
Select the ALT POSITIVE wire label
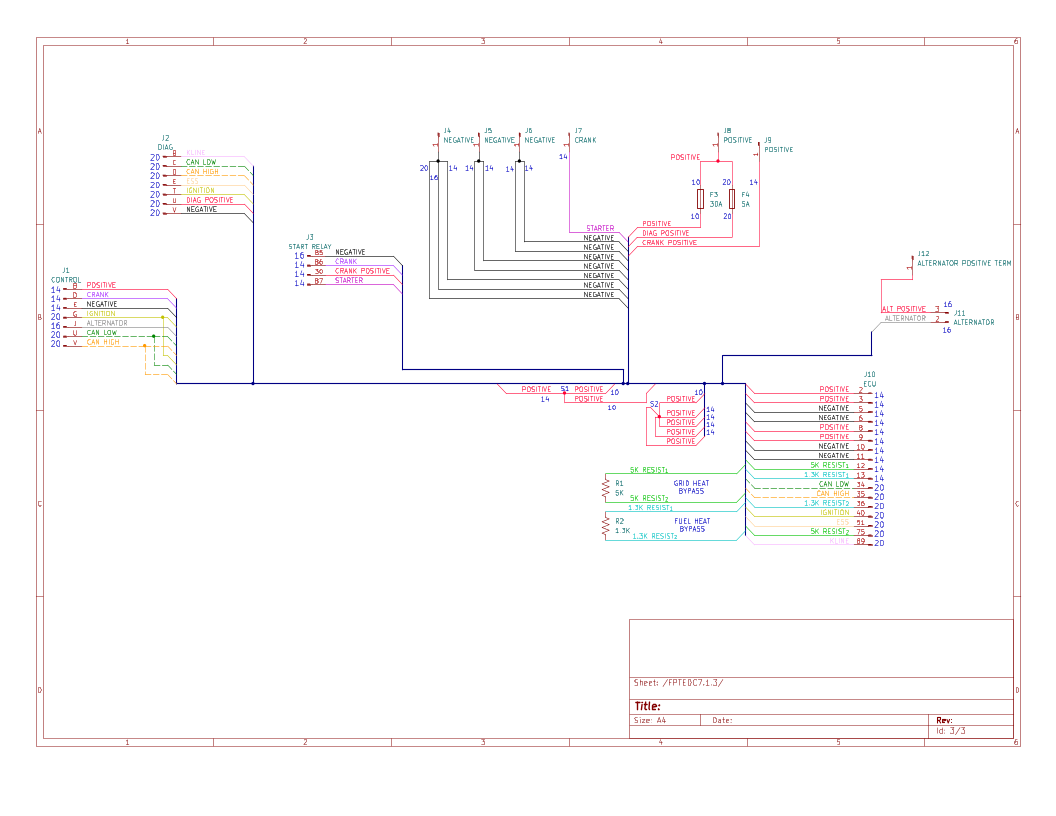point(903,309)
